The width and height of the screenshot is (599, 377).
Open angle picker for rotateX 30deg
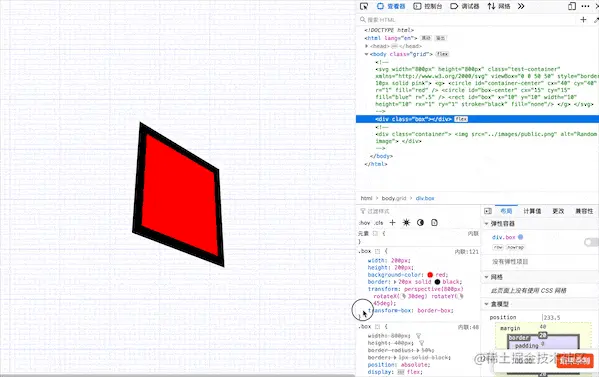point(404,296)
